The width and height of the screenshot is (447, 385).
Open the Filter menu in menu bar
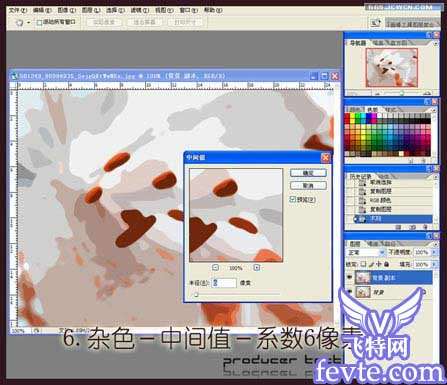coord(139,10)
